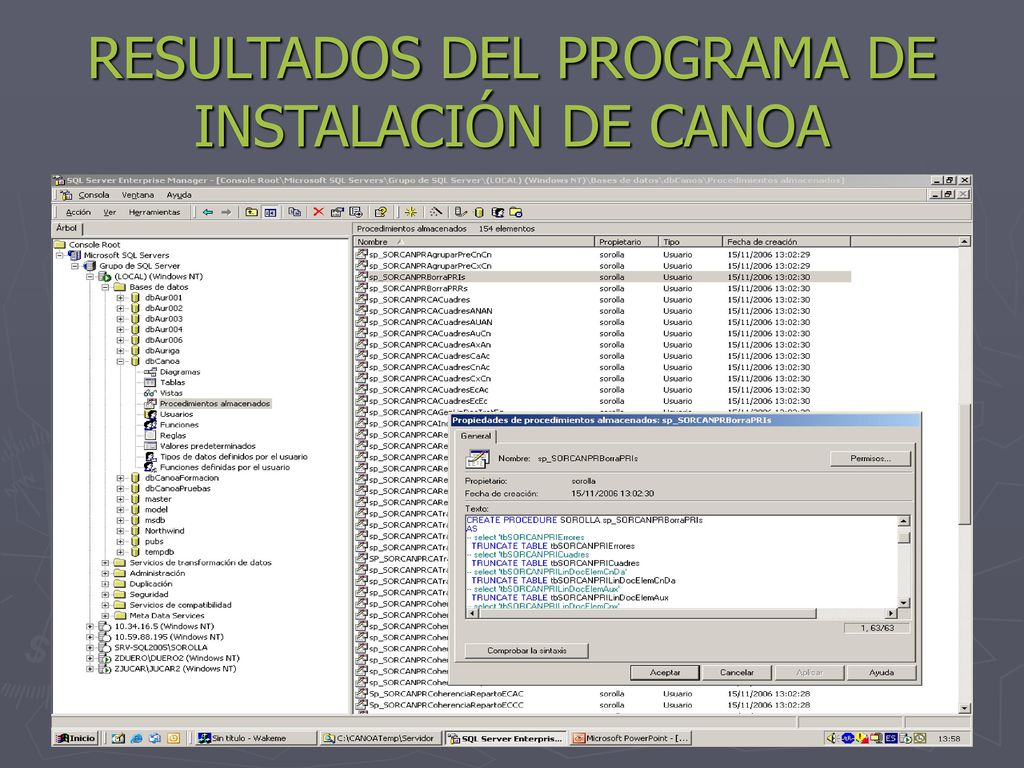
Task: Click the stored procedure icon in Propiedades dialog
Action: [x=477, y=458]
